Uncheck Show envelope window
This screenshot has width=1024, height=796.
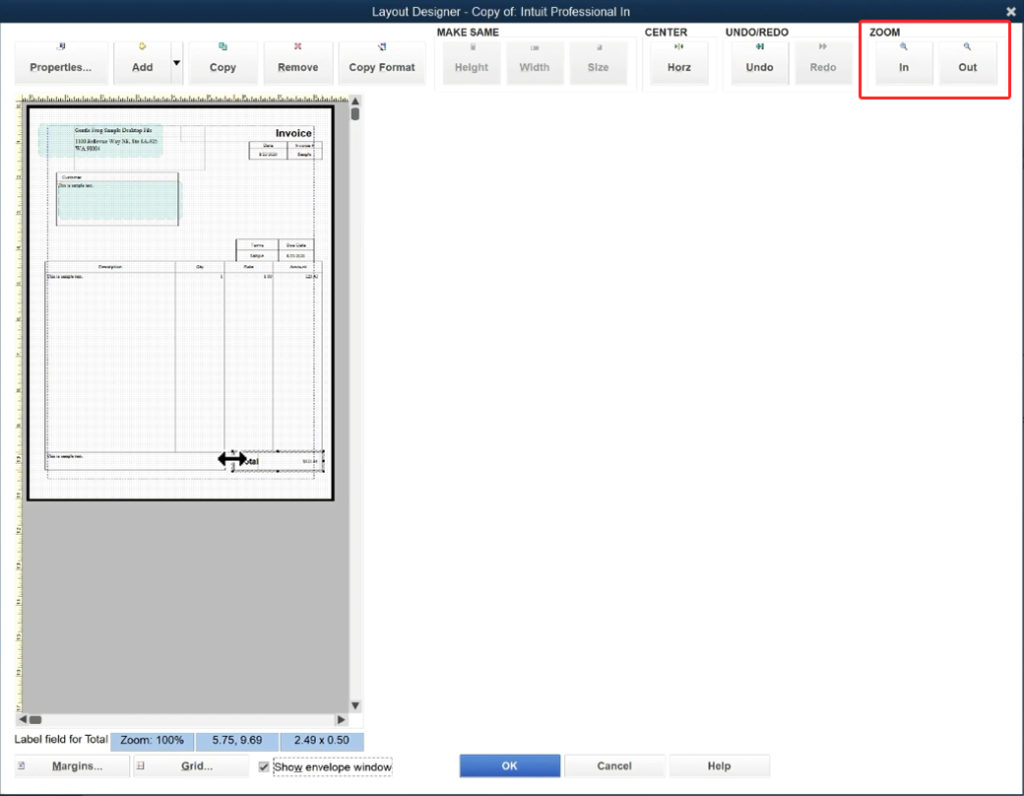point(264,765)
